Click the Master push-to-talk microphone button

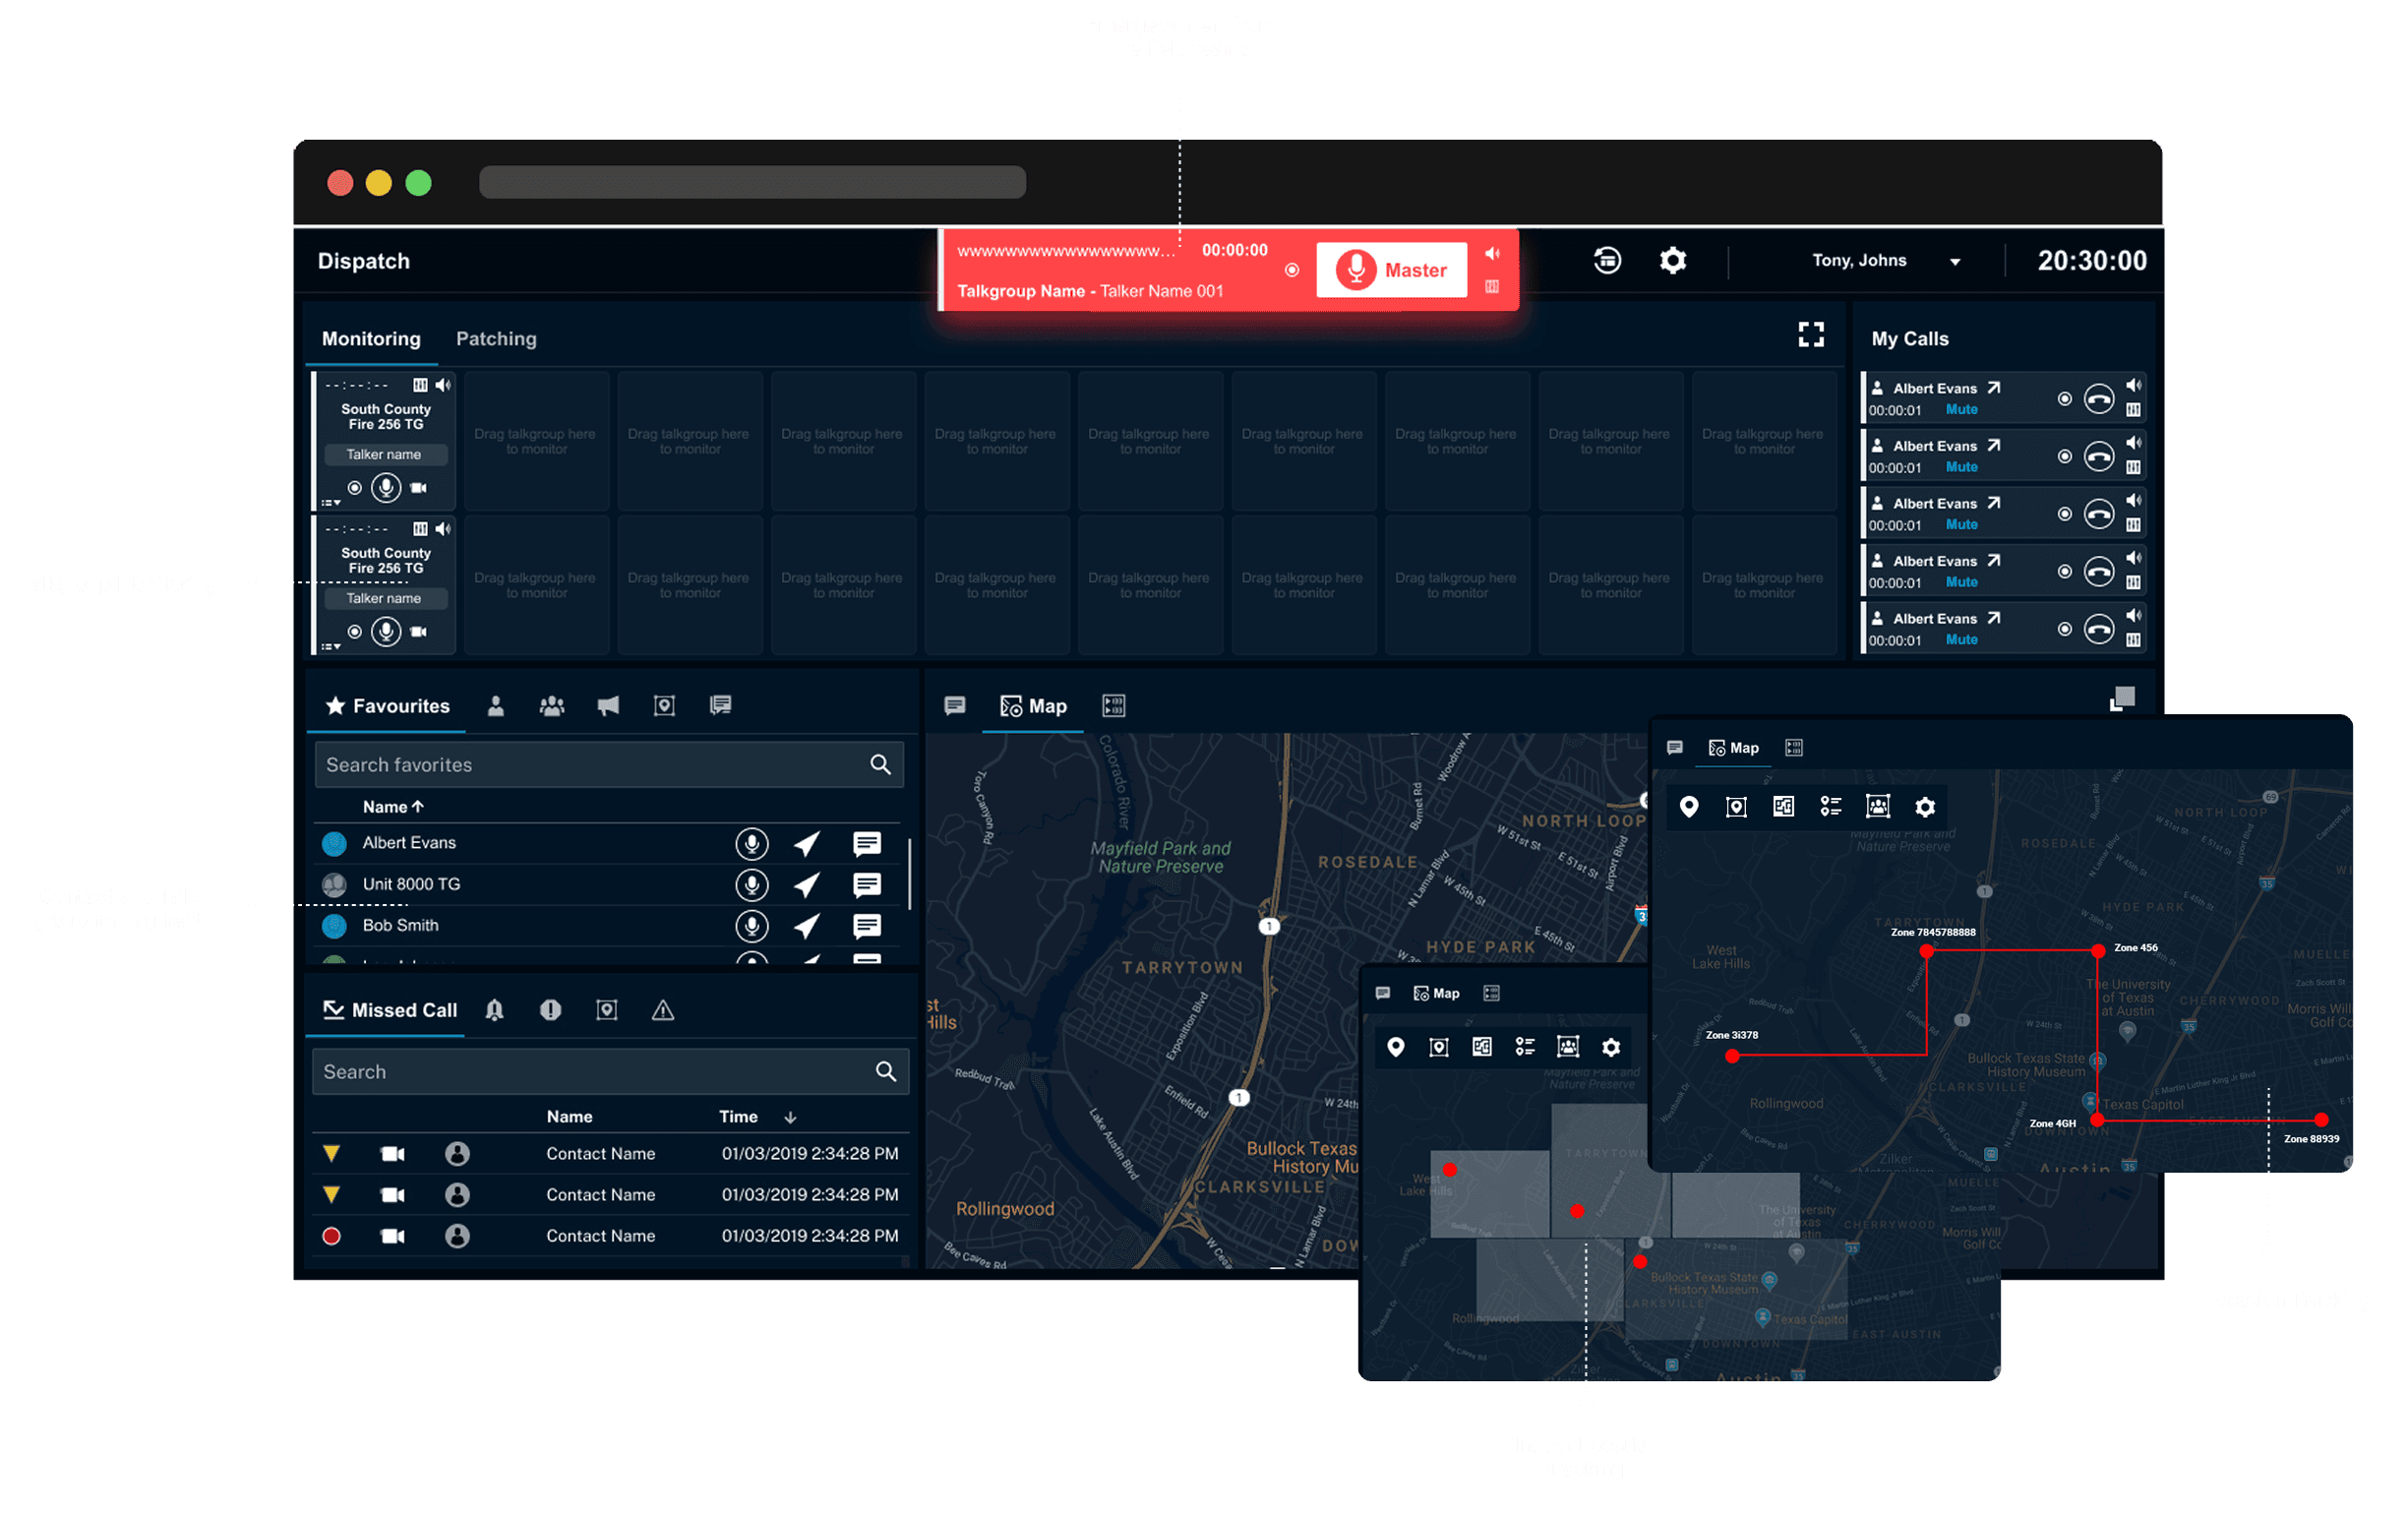coord(1391,270)
